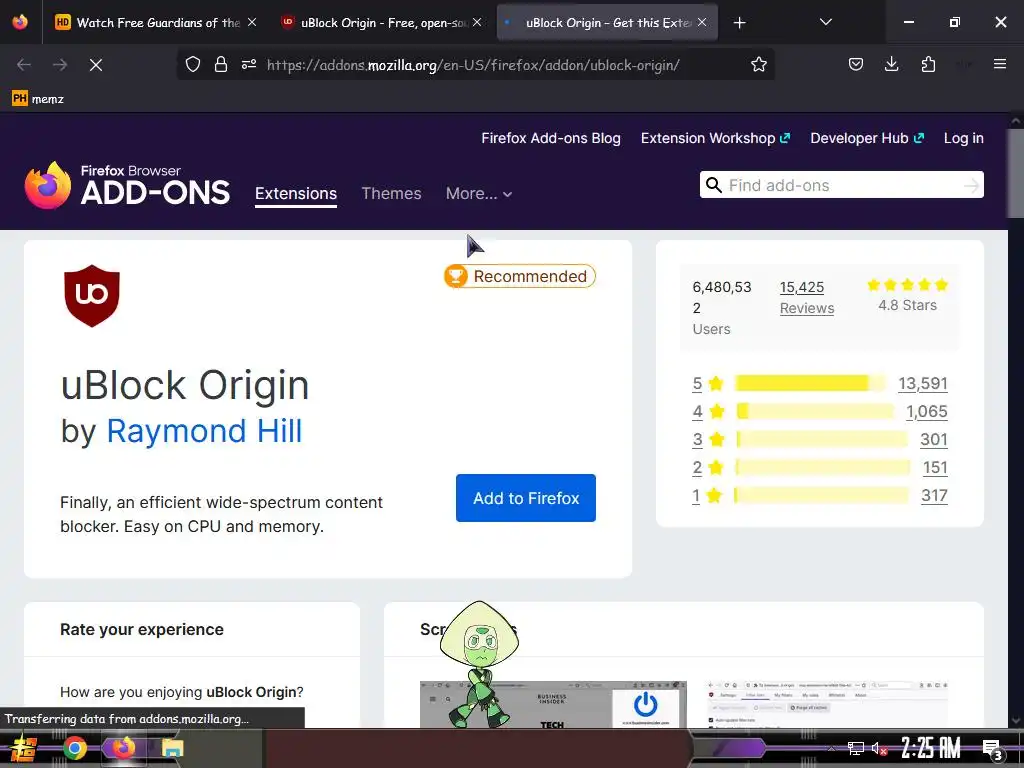Screen dimensions: 1024x768
Task: Click the Firefox Browser Add-ons logo
Action: [x=127, y=185]
